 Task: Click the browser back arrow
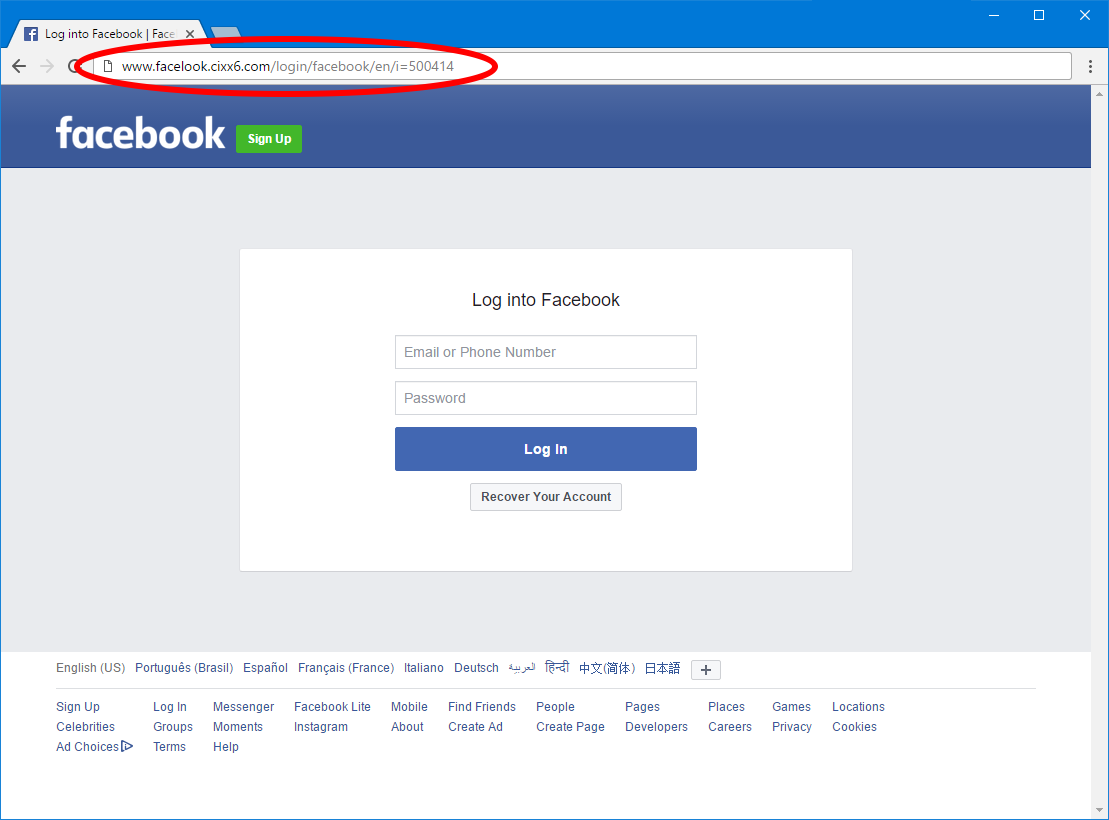[19, 66]
